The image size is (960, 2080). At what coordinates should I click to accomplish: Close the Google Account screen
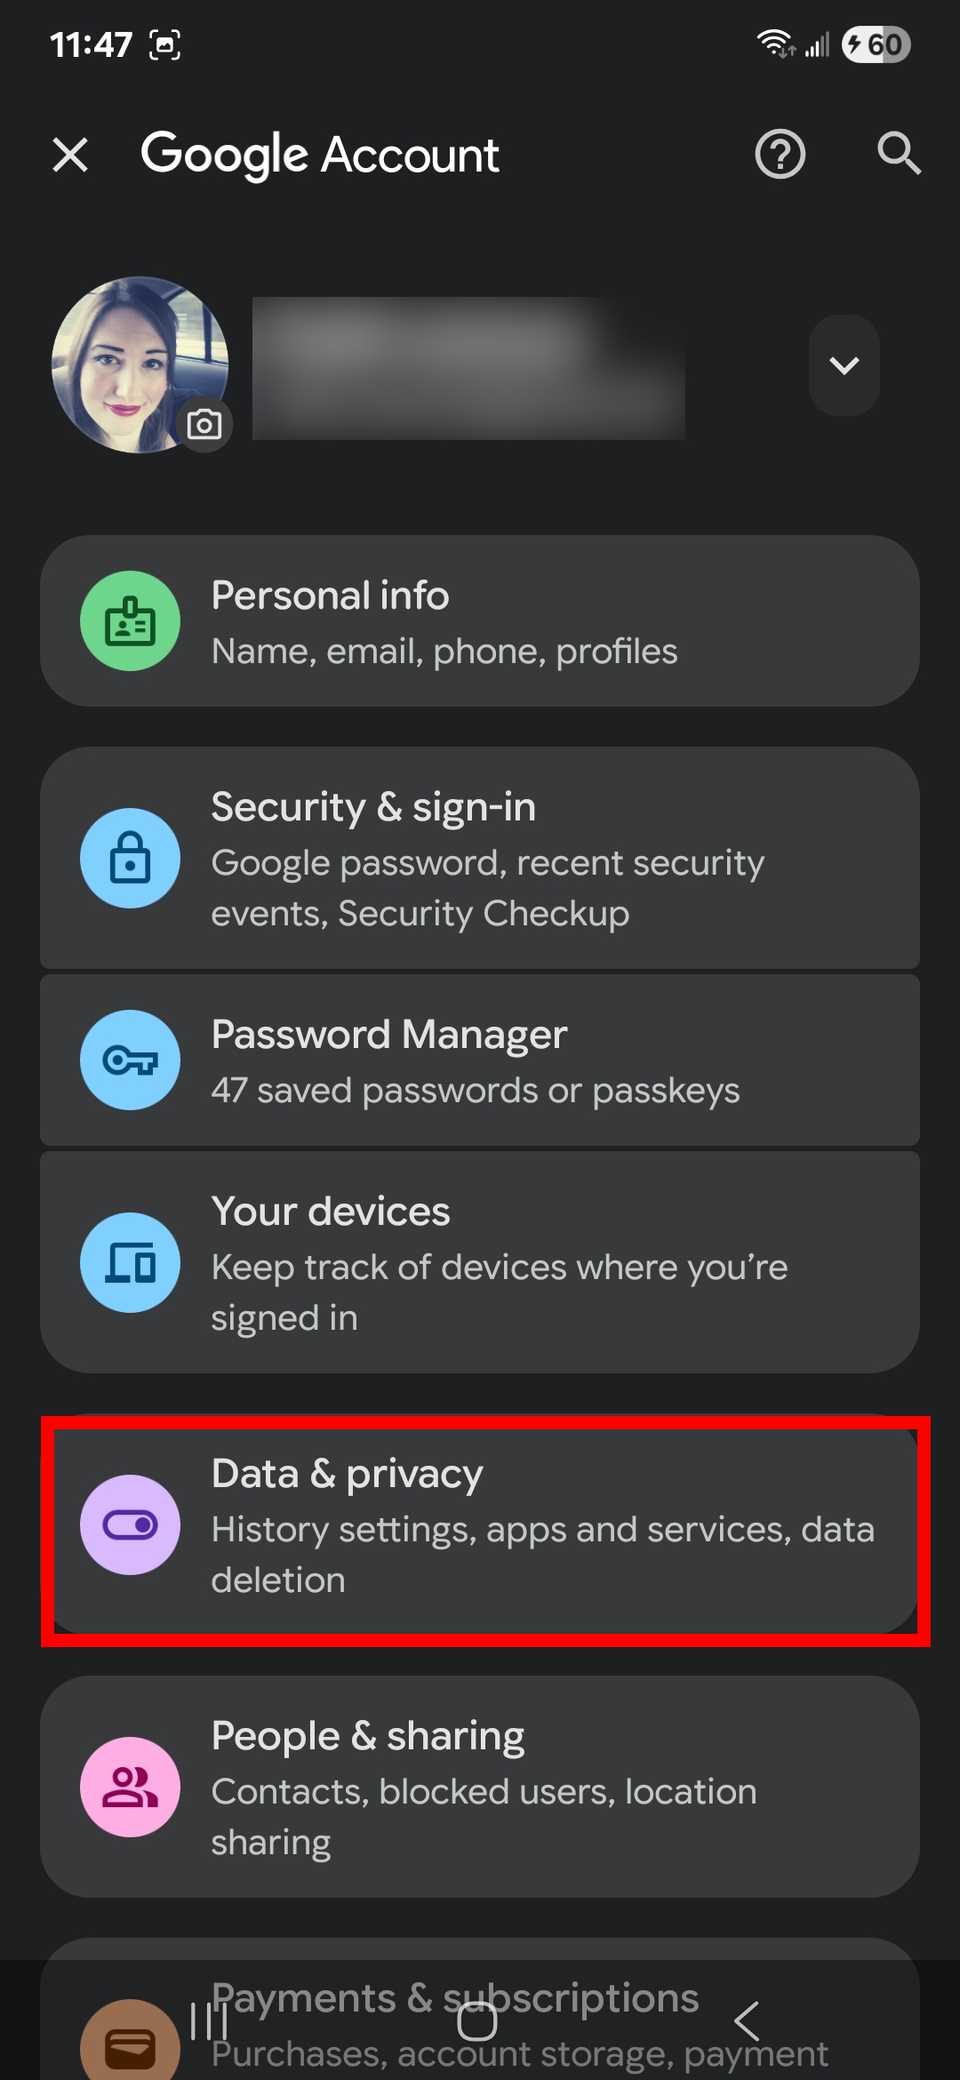(69, 154)
